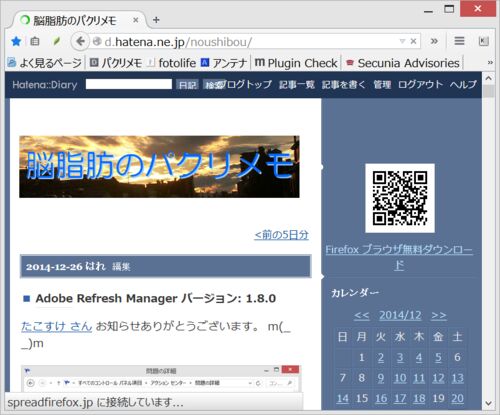
Task: Open the Firefox hamburger menu
Action: [459, 41]
